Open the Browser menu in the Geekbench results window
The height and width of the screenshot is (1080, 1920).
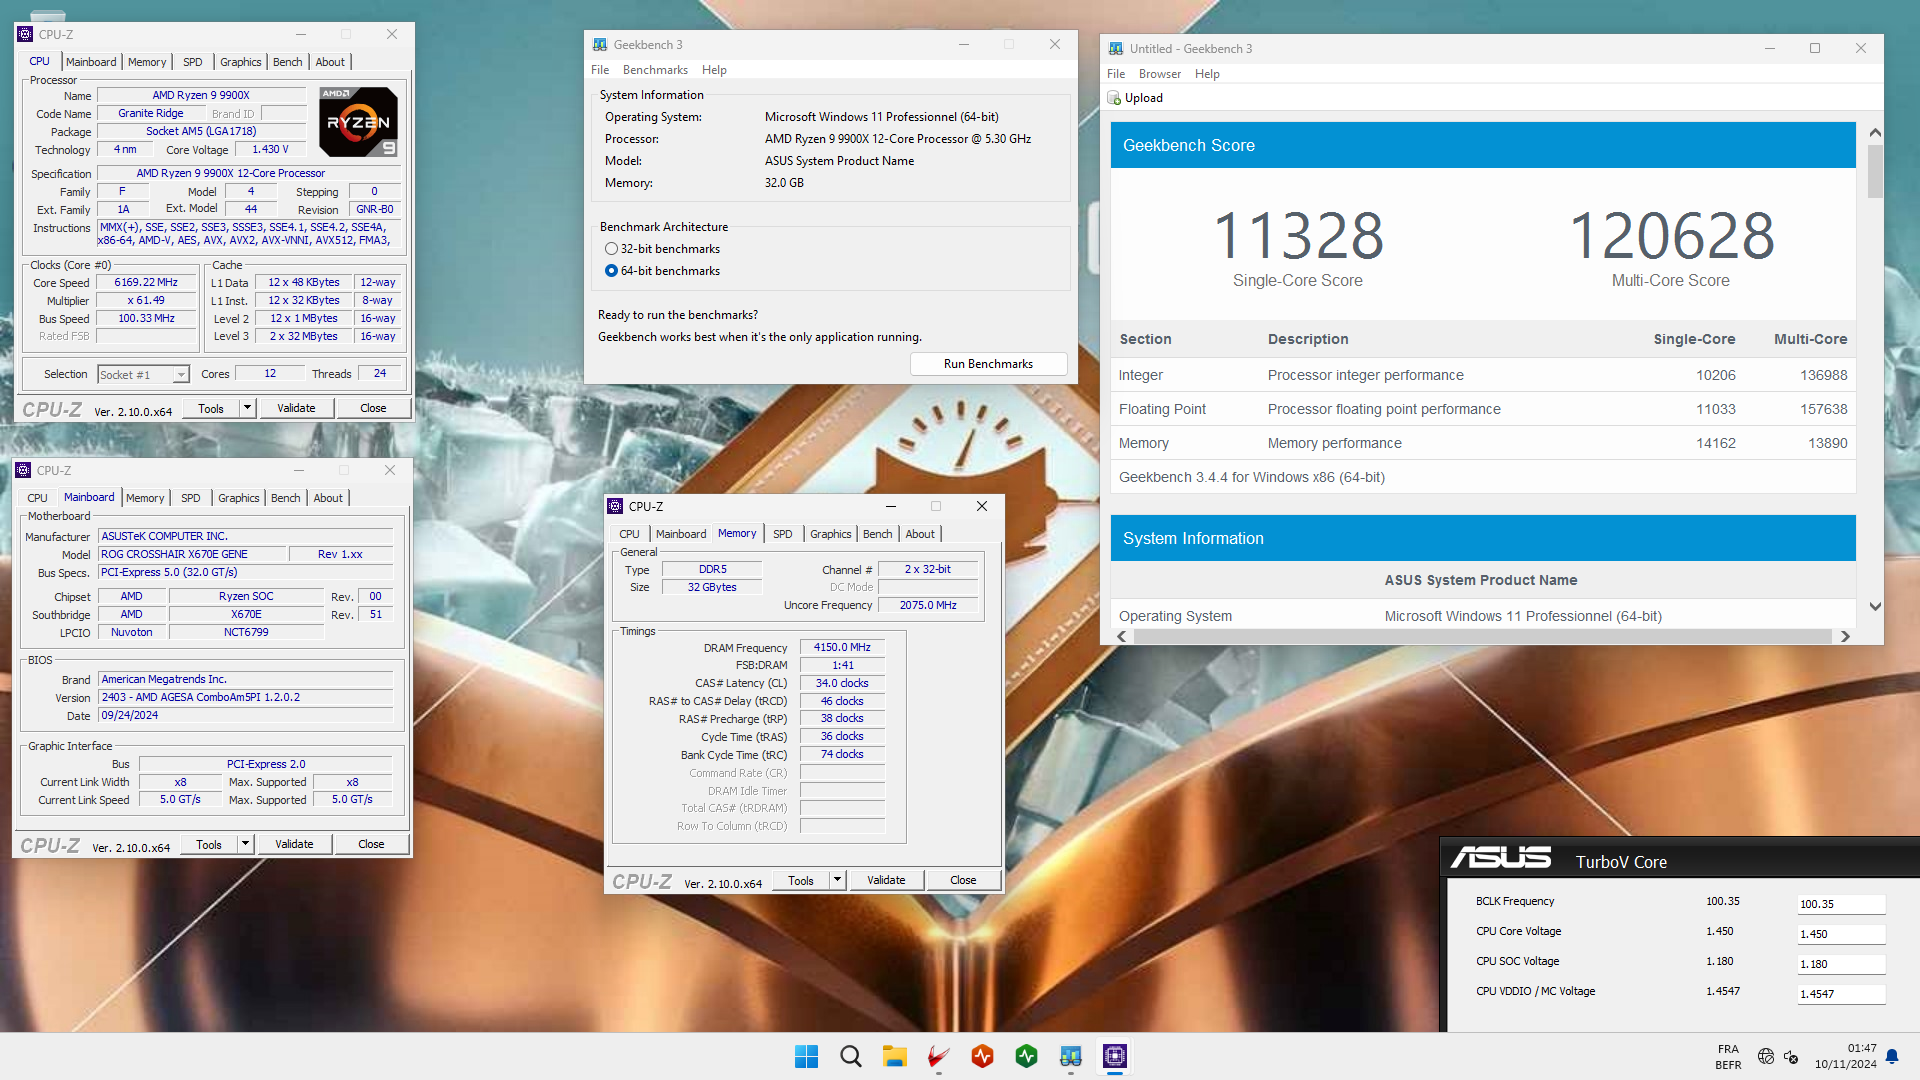click(1159, 74)
